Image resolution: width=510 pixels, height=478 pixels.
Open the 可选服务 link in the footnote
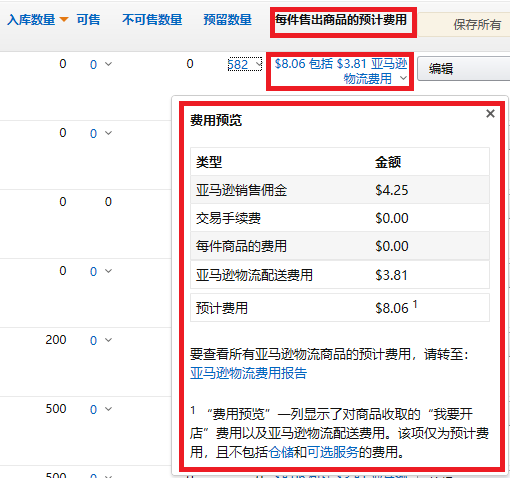[333, 452]
